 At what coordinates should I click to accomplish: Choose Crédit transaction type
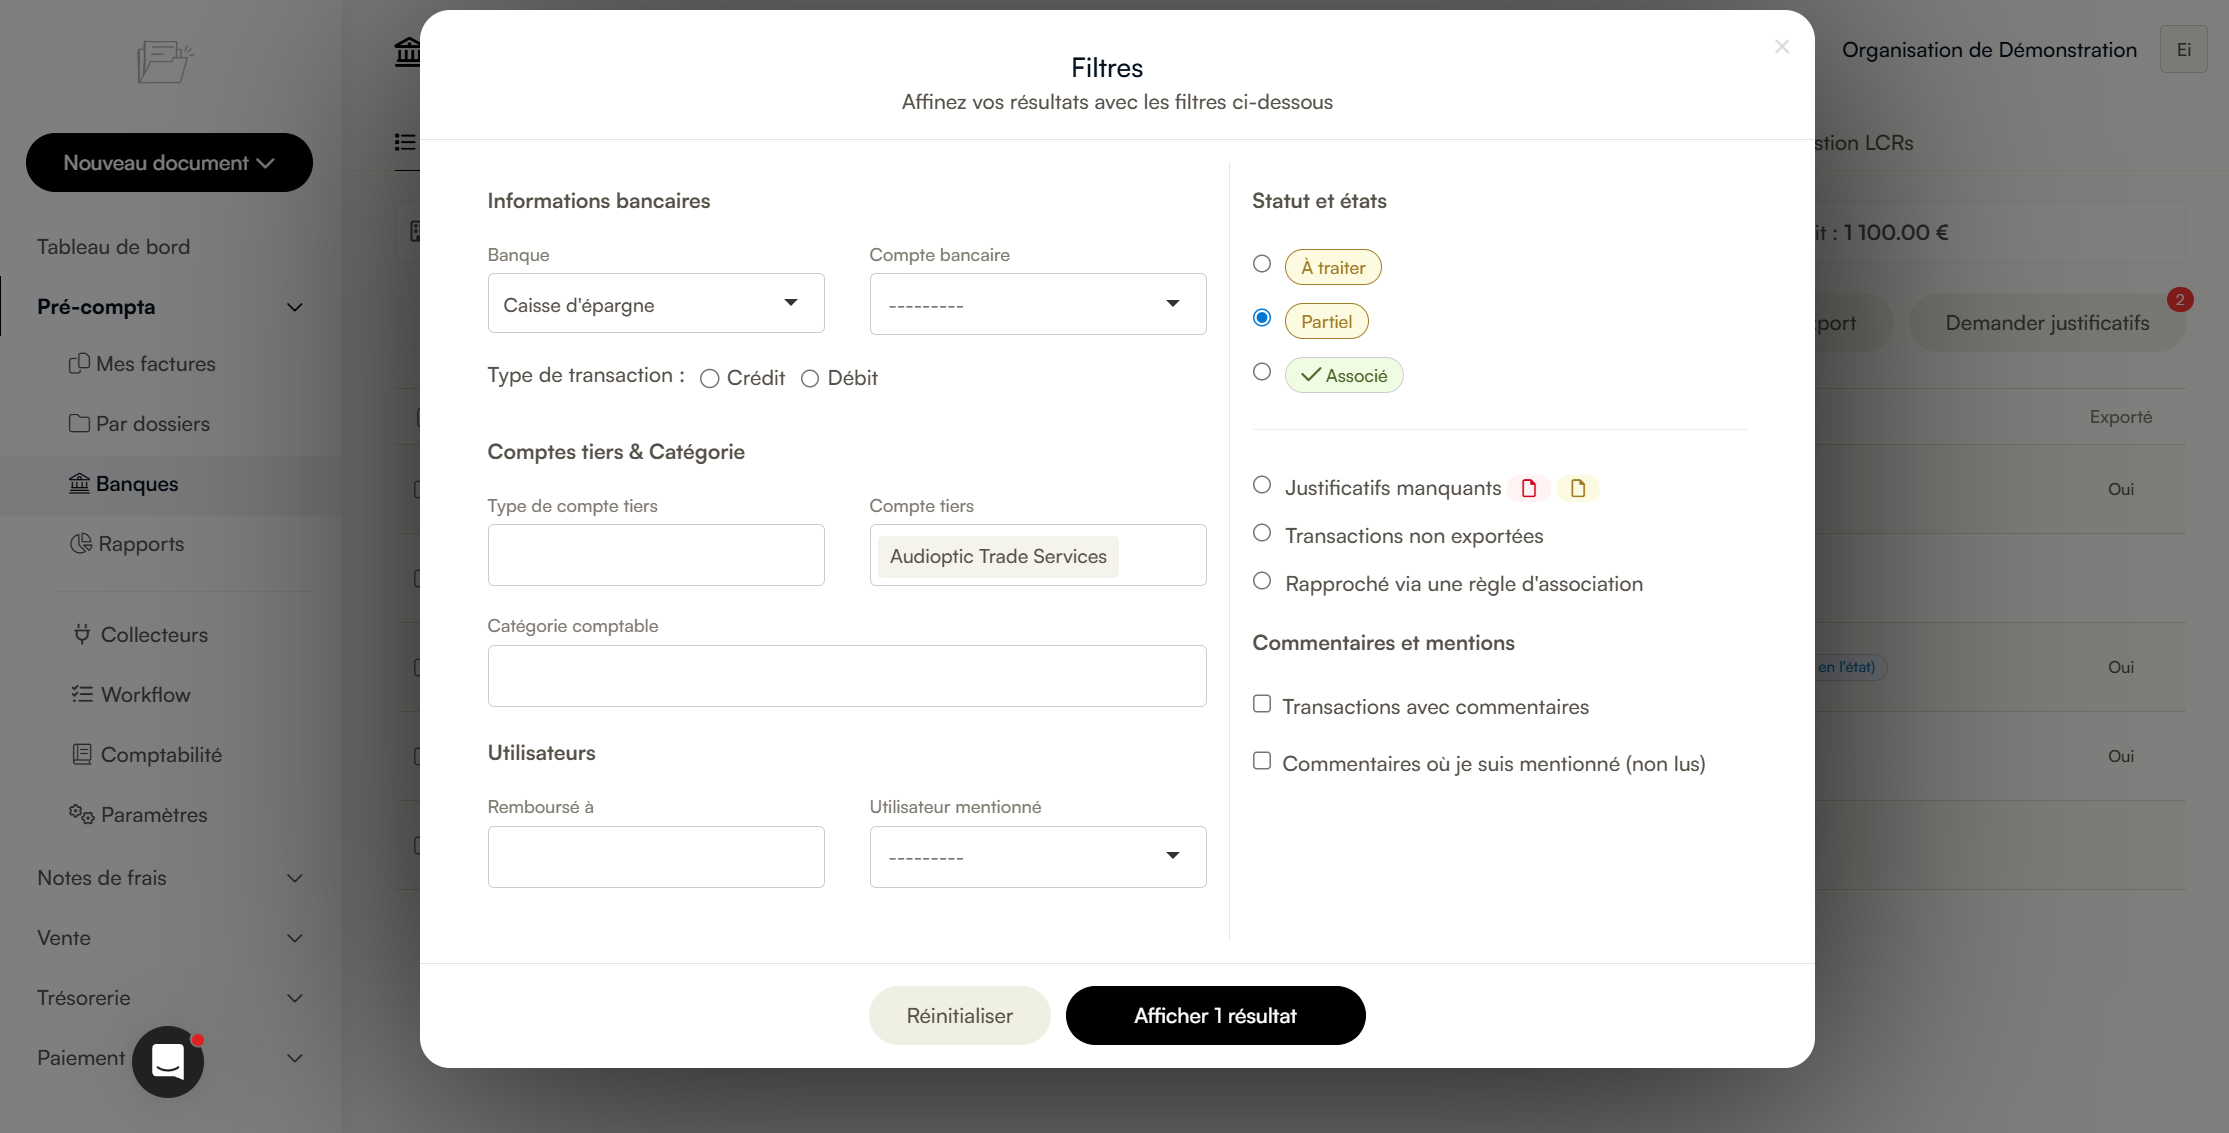pos(710,379)
